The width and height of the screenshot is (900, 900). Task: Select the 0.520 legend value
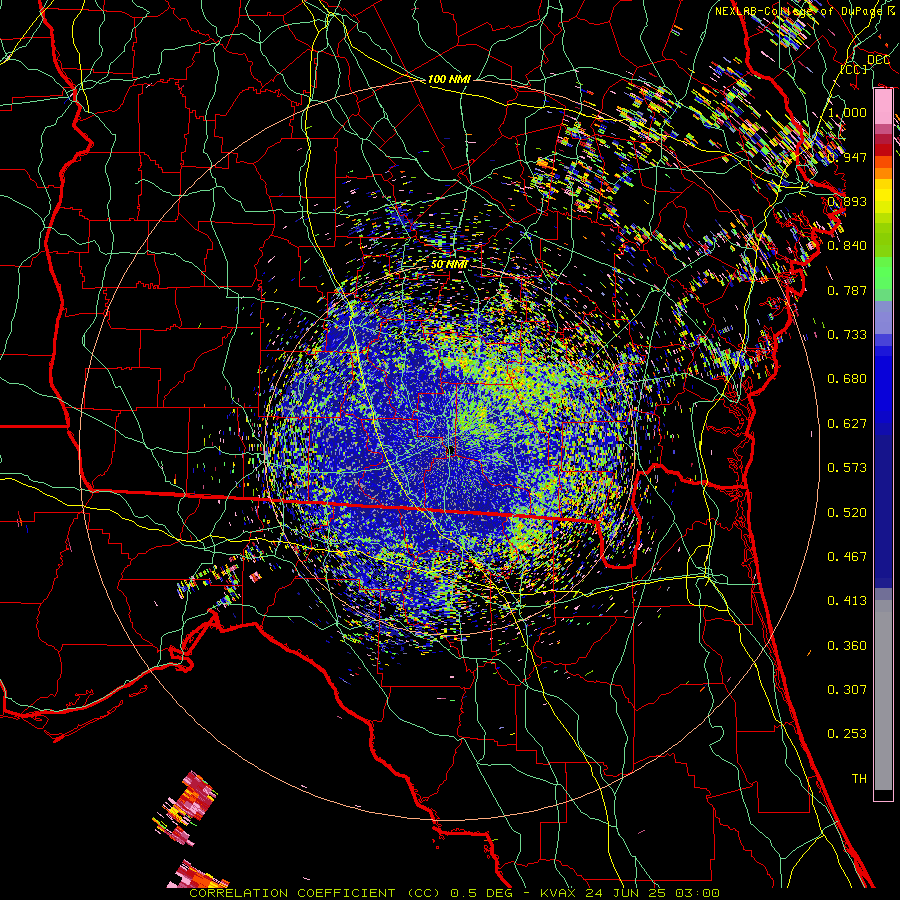[x=847, y=512]
